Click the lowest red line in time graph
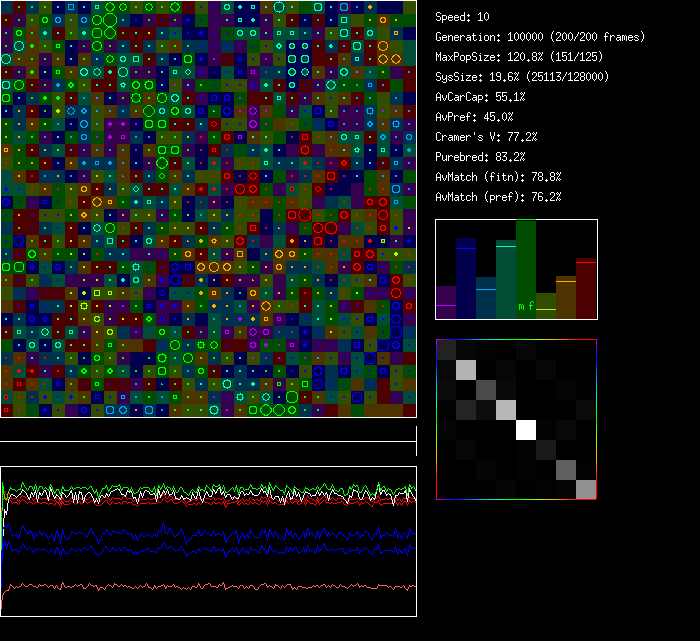Screen dimensions: 700x641 point(200,586)
